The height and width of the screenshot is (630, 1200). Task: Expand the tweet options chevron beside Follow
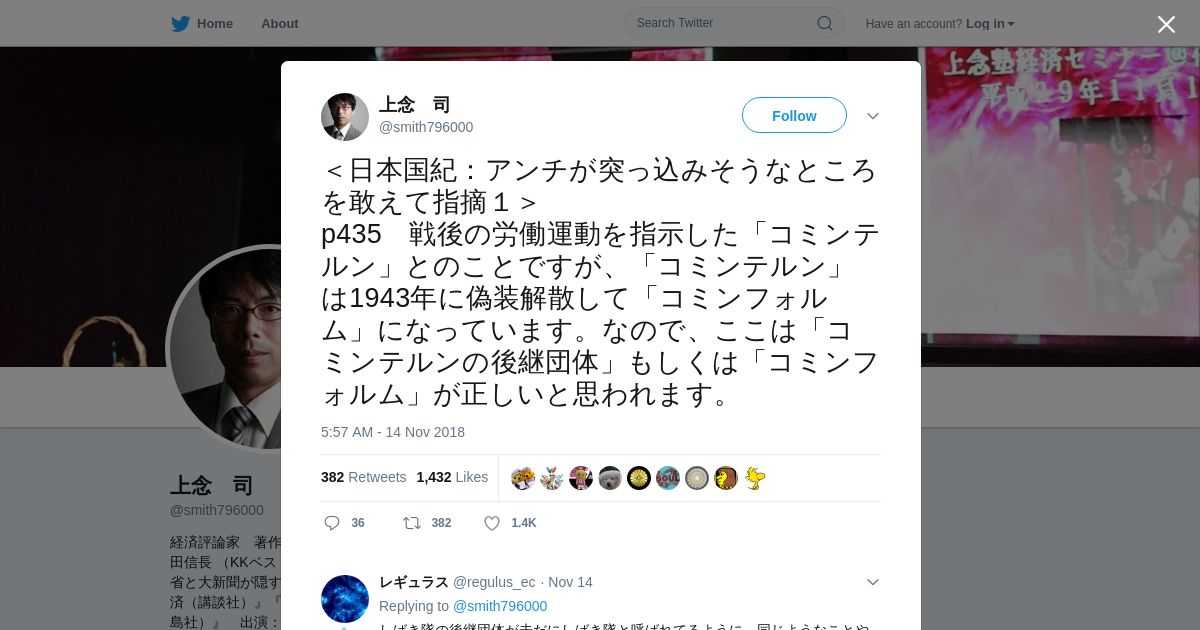(873, 116)
